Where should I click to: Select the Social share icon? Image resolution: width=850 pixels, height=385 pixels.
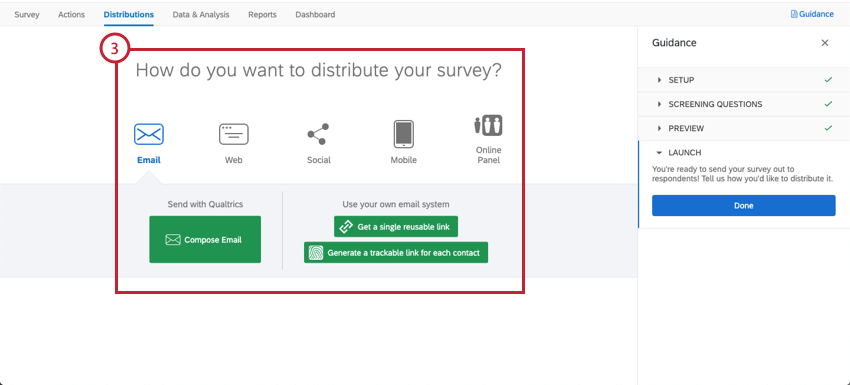(x=318, y=134)
